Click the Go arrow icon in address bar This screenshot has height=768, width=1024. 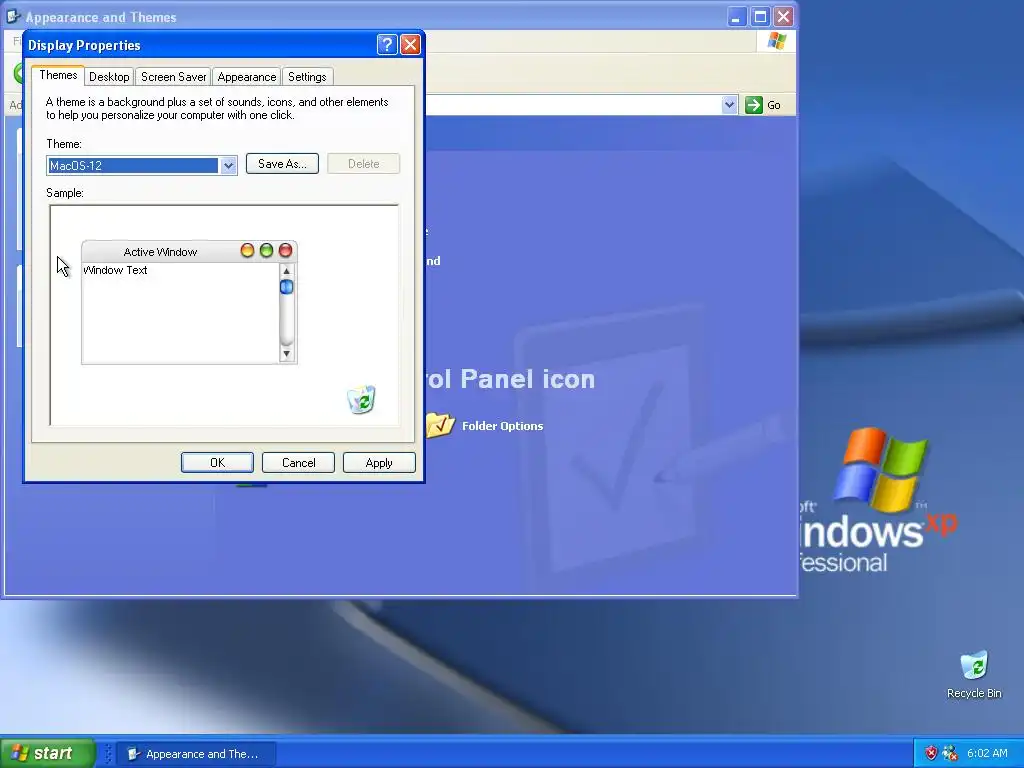click(754, 104)
